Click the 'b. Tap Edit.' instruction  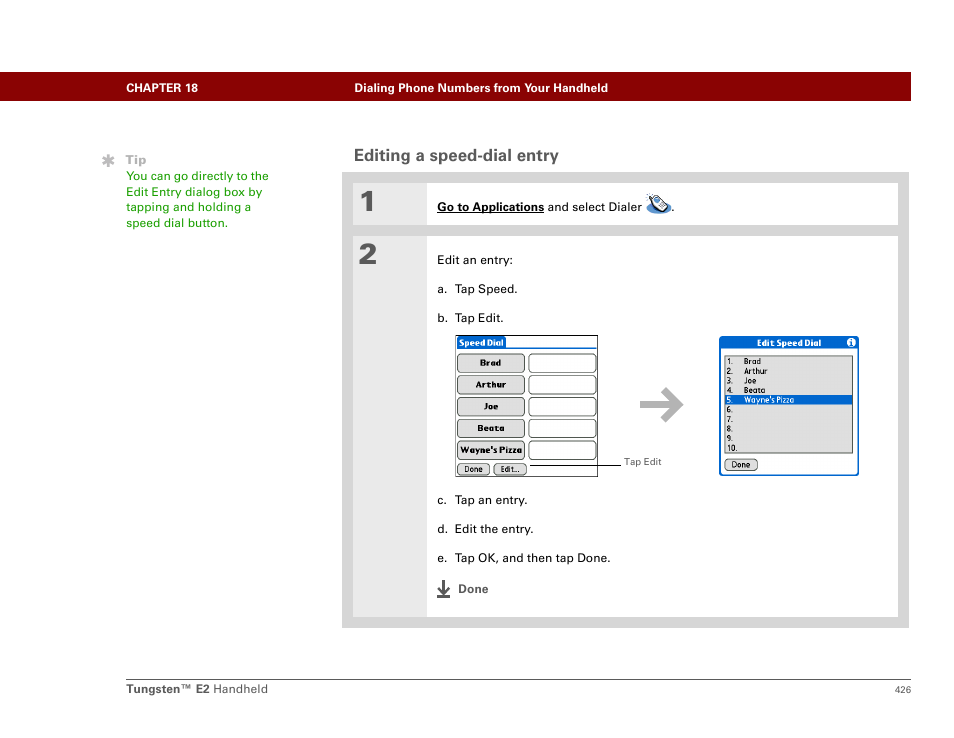tap(470, 318)
